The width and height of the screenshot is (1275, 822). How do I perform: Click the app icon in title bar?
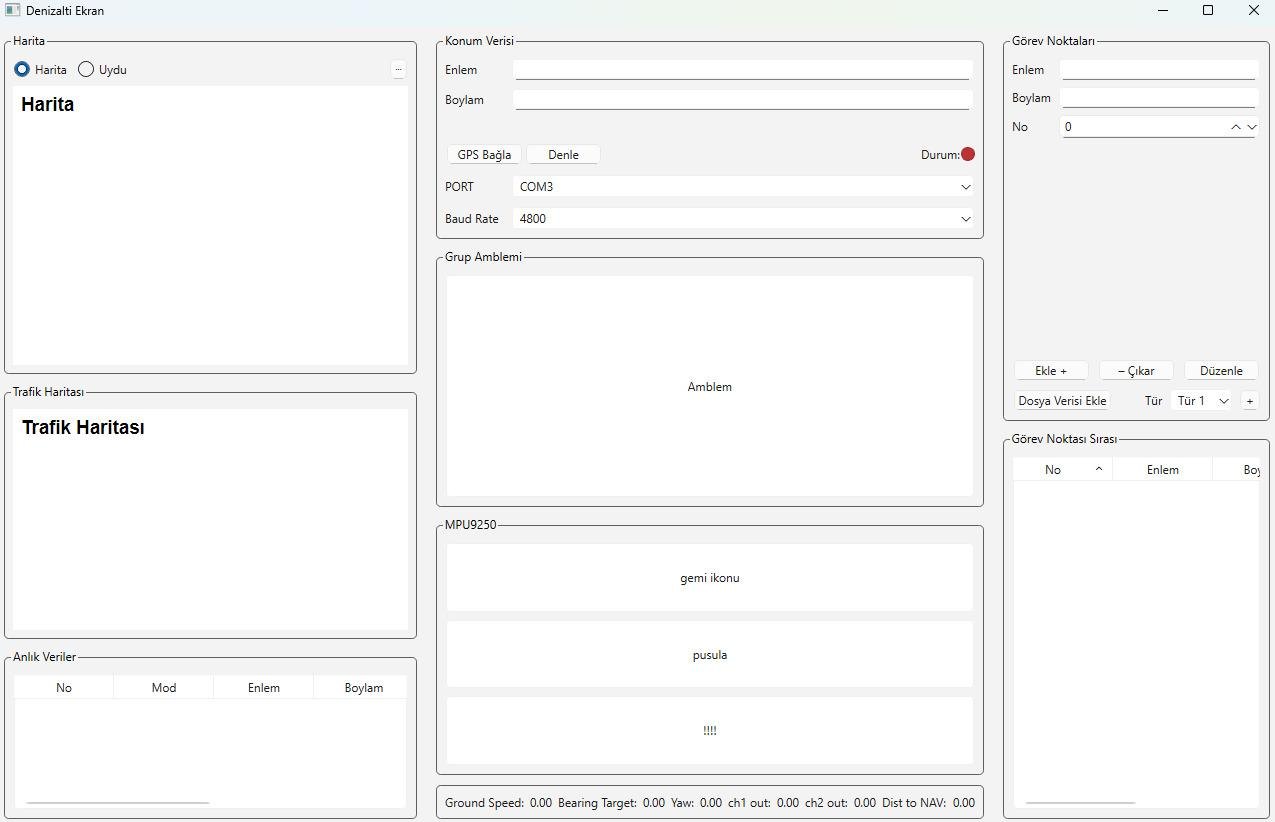tap(12, 10)
